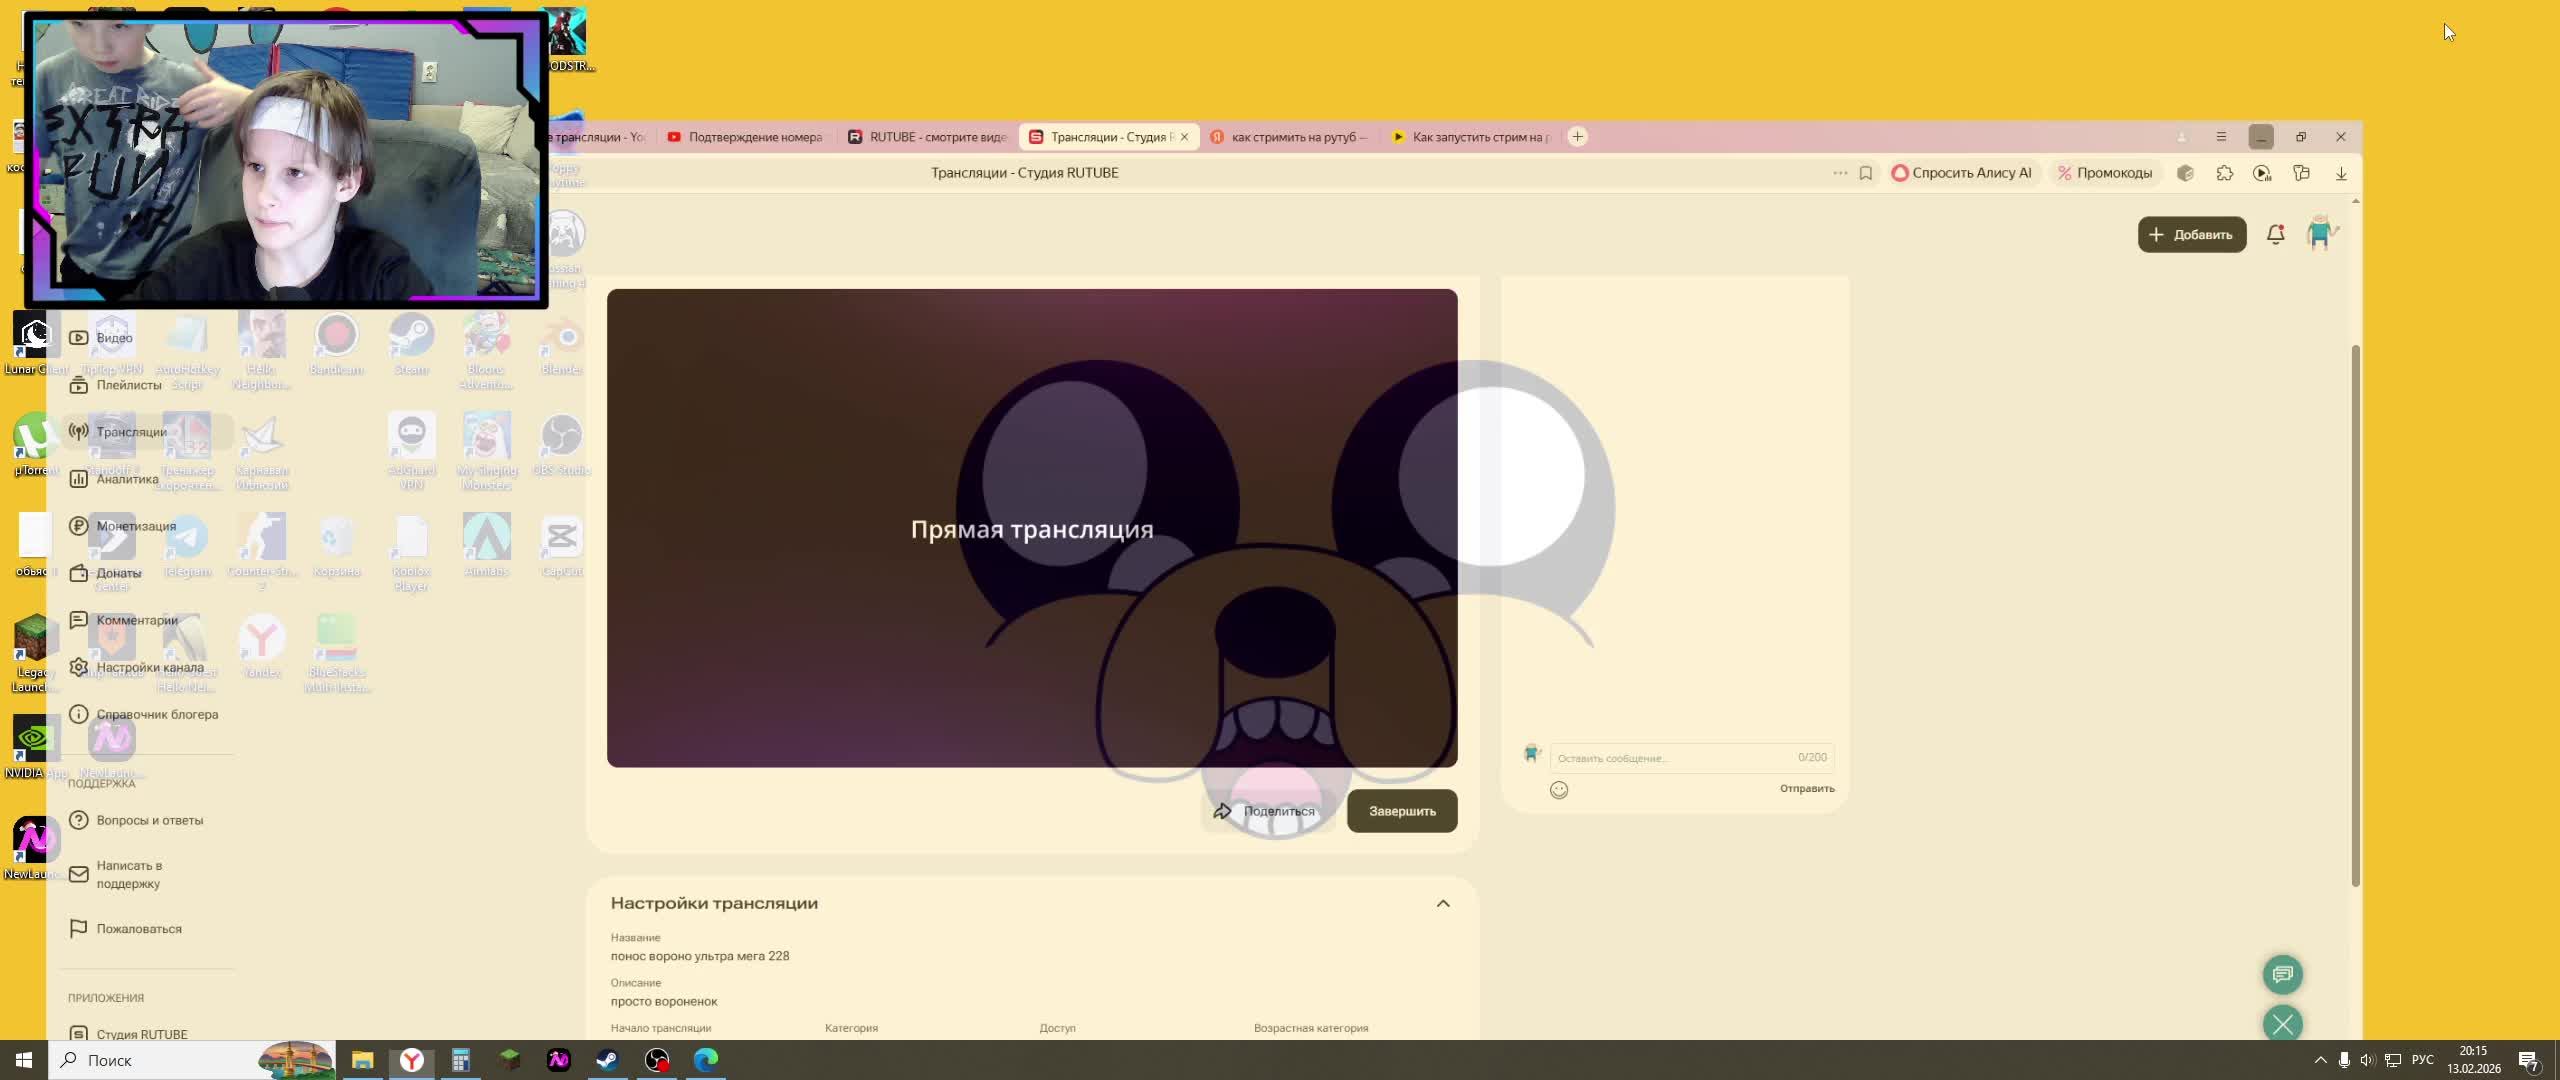Click the floating chat support icon
The image size is (2560, 1080).
pos(2282,974)
